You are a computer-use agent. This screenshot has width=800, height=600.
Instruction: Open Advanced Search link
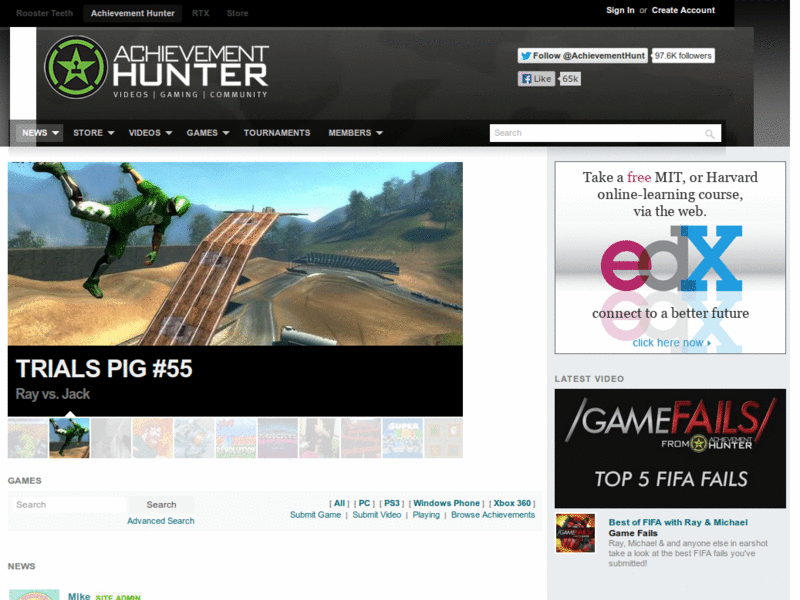(x=161, y=521)
